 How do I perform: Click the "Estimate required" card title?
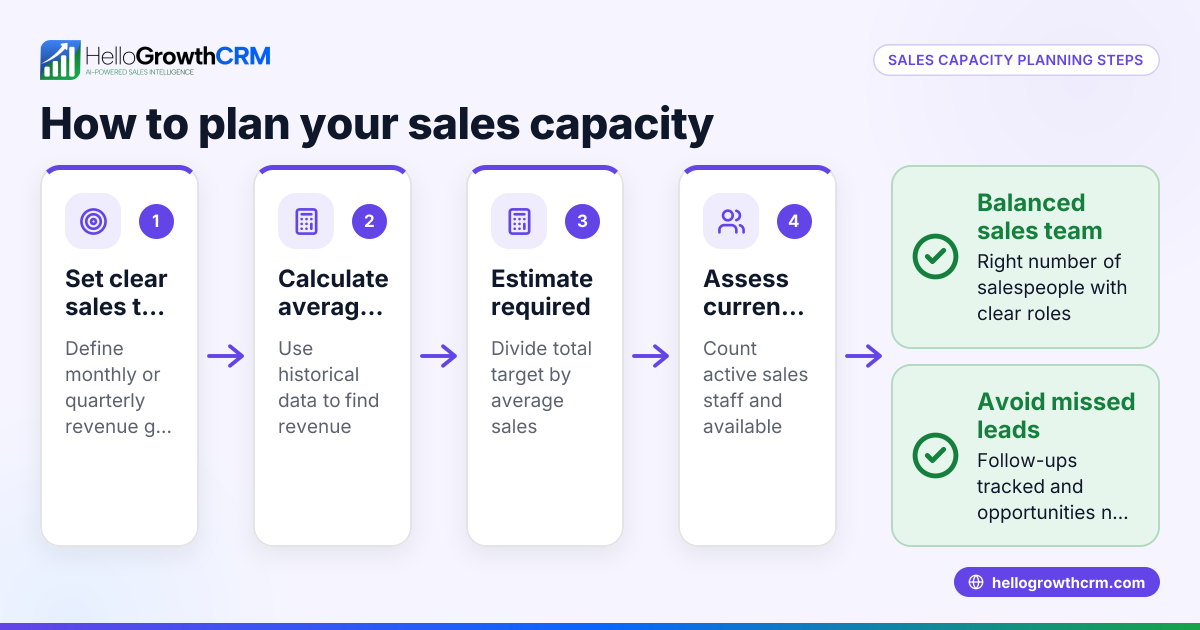click(x=542, y=293)
